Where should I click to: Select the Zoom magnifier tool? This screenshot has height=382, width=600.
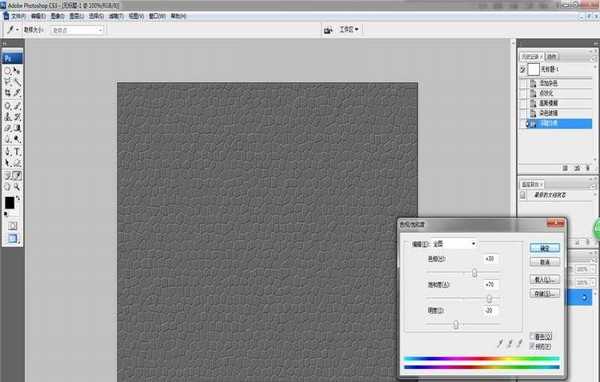(x=17, y=187)
